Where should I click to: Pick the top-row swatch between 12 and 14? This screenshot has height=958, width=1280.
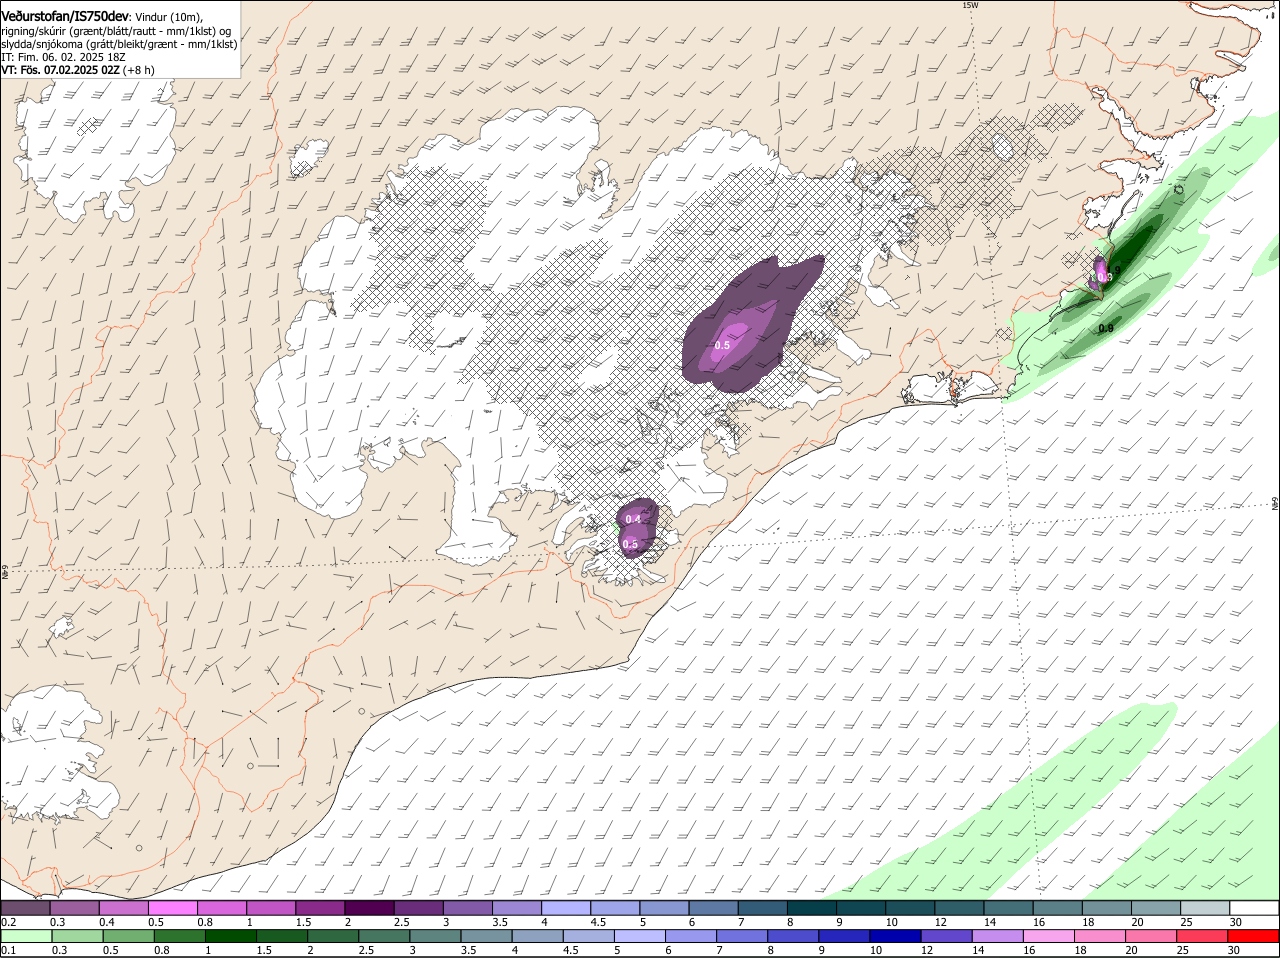coord(960,908)
